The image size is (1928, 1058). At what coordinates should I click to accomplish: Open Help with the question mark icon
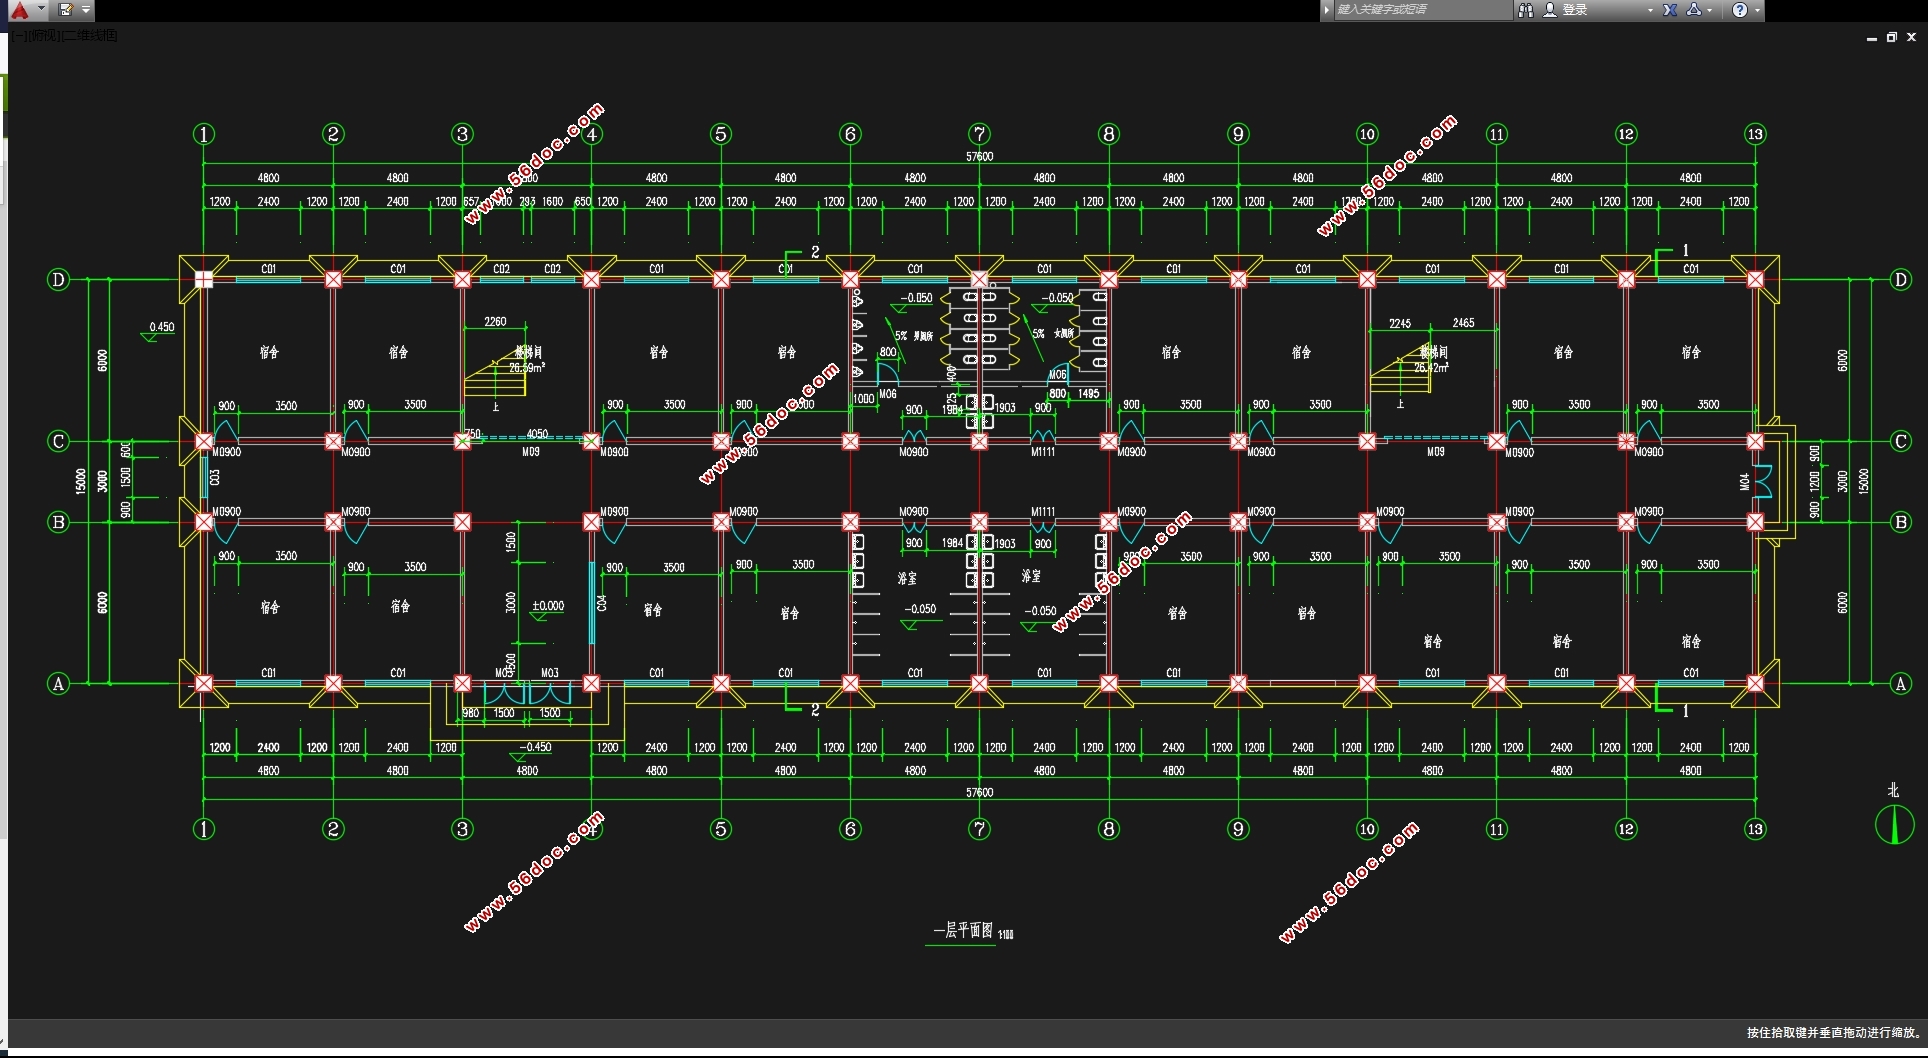[1740, 10]
